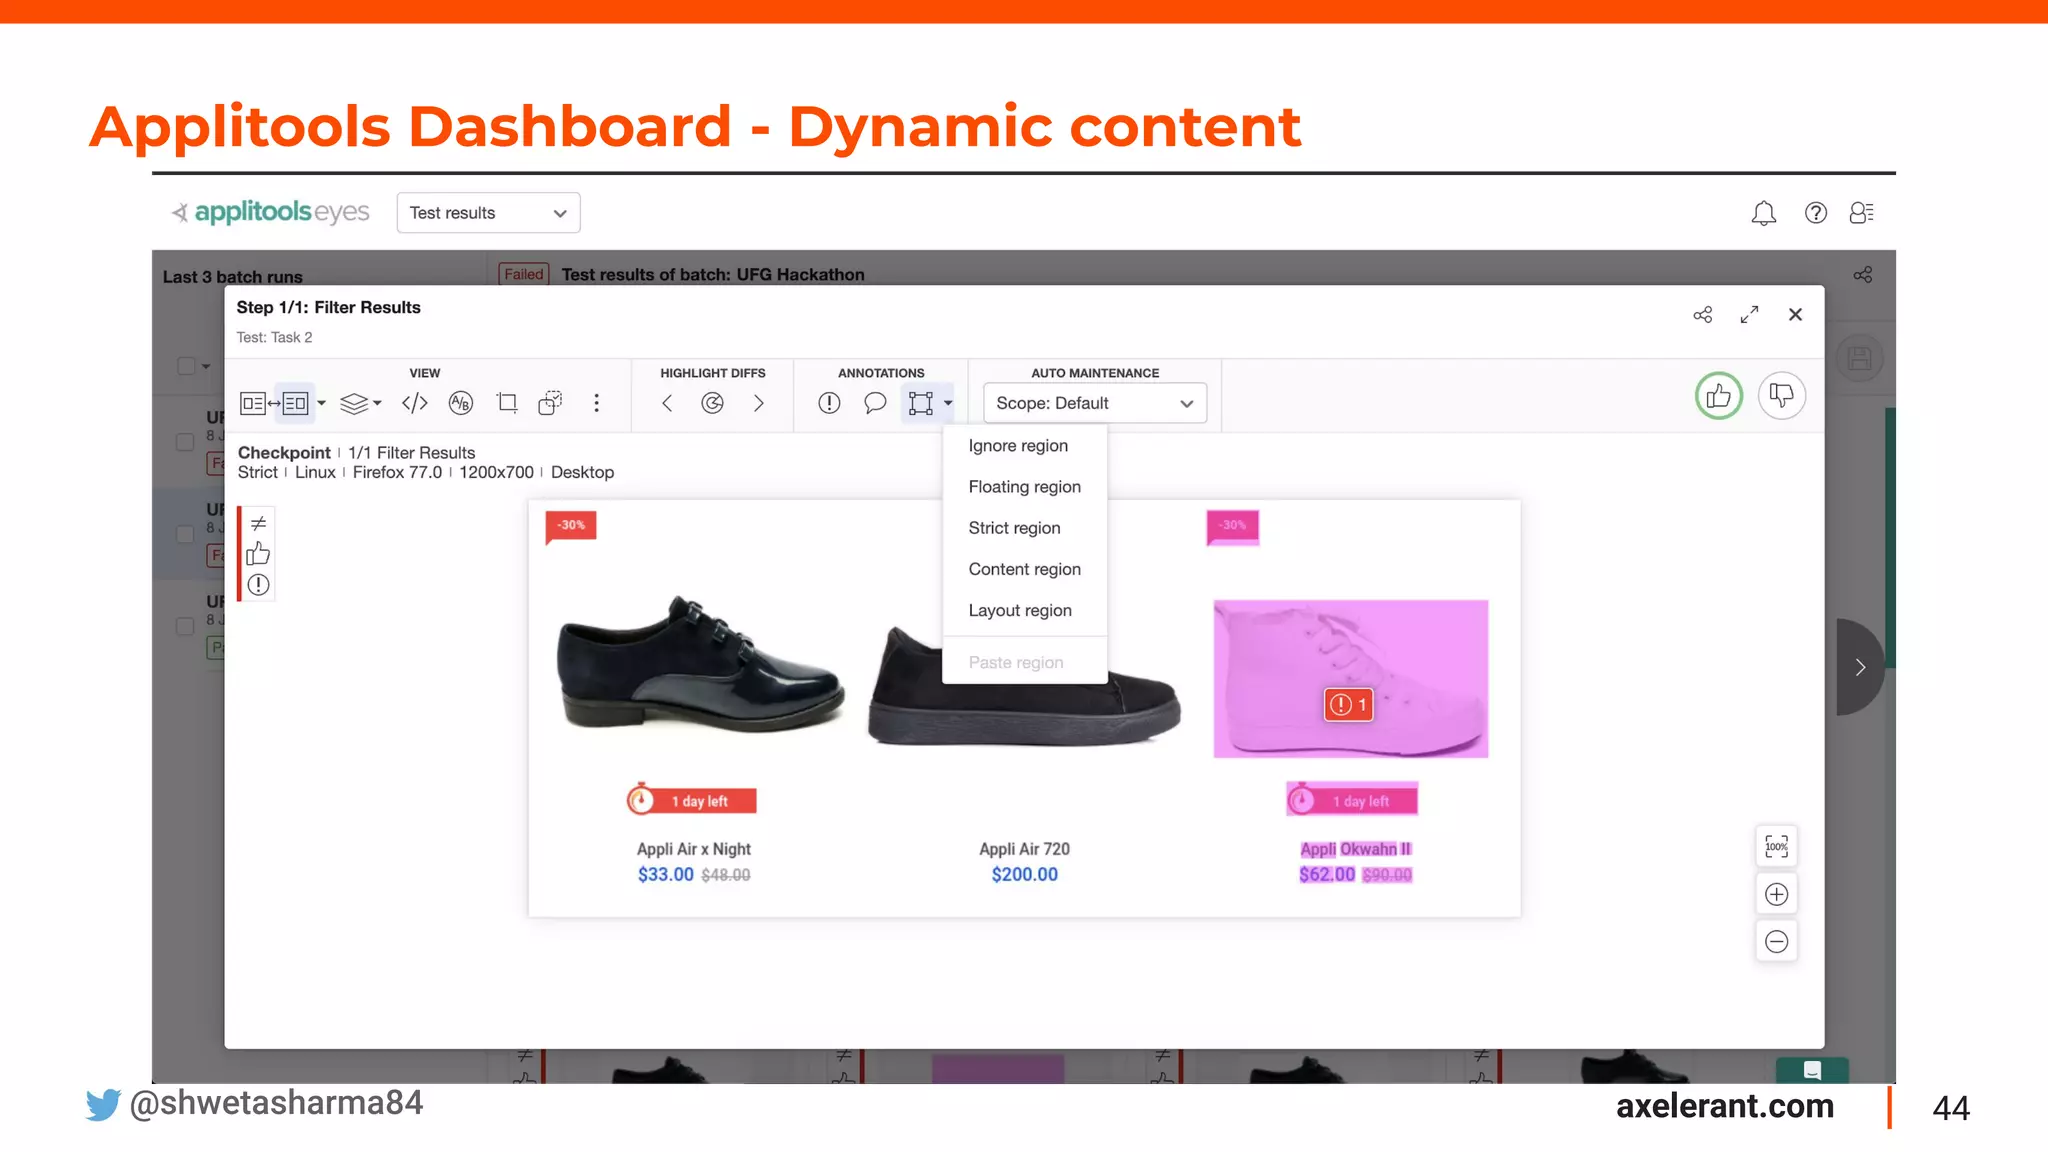
Task: Click the green chat icon at bottom
Action: coord(1811,1071)
